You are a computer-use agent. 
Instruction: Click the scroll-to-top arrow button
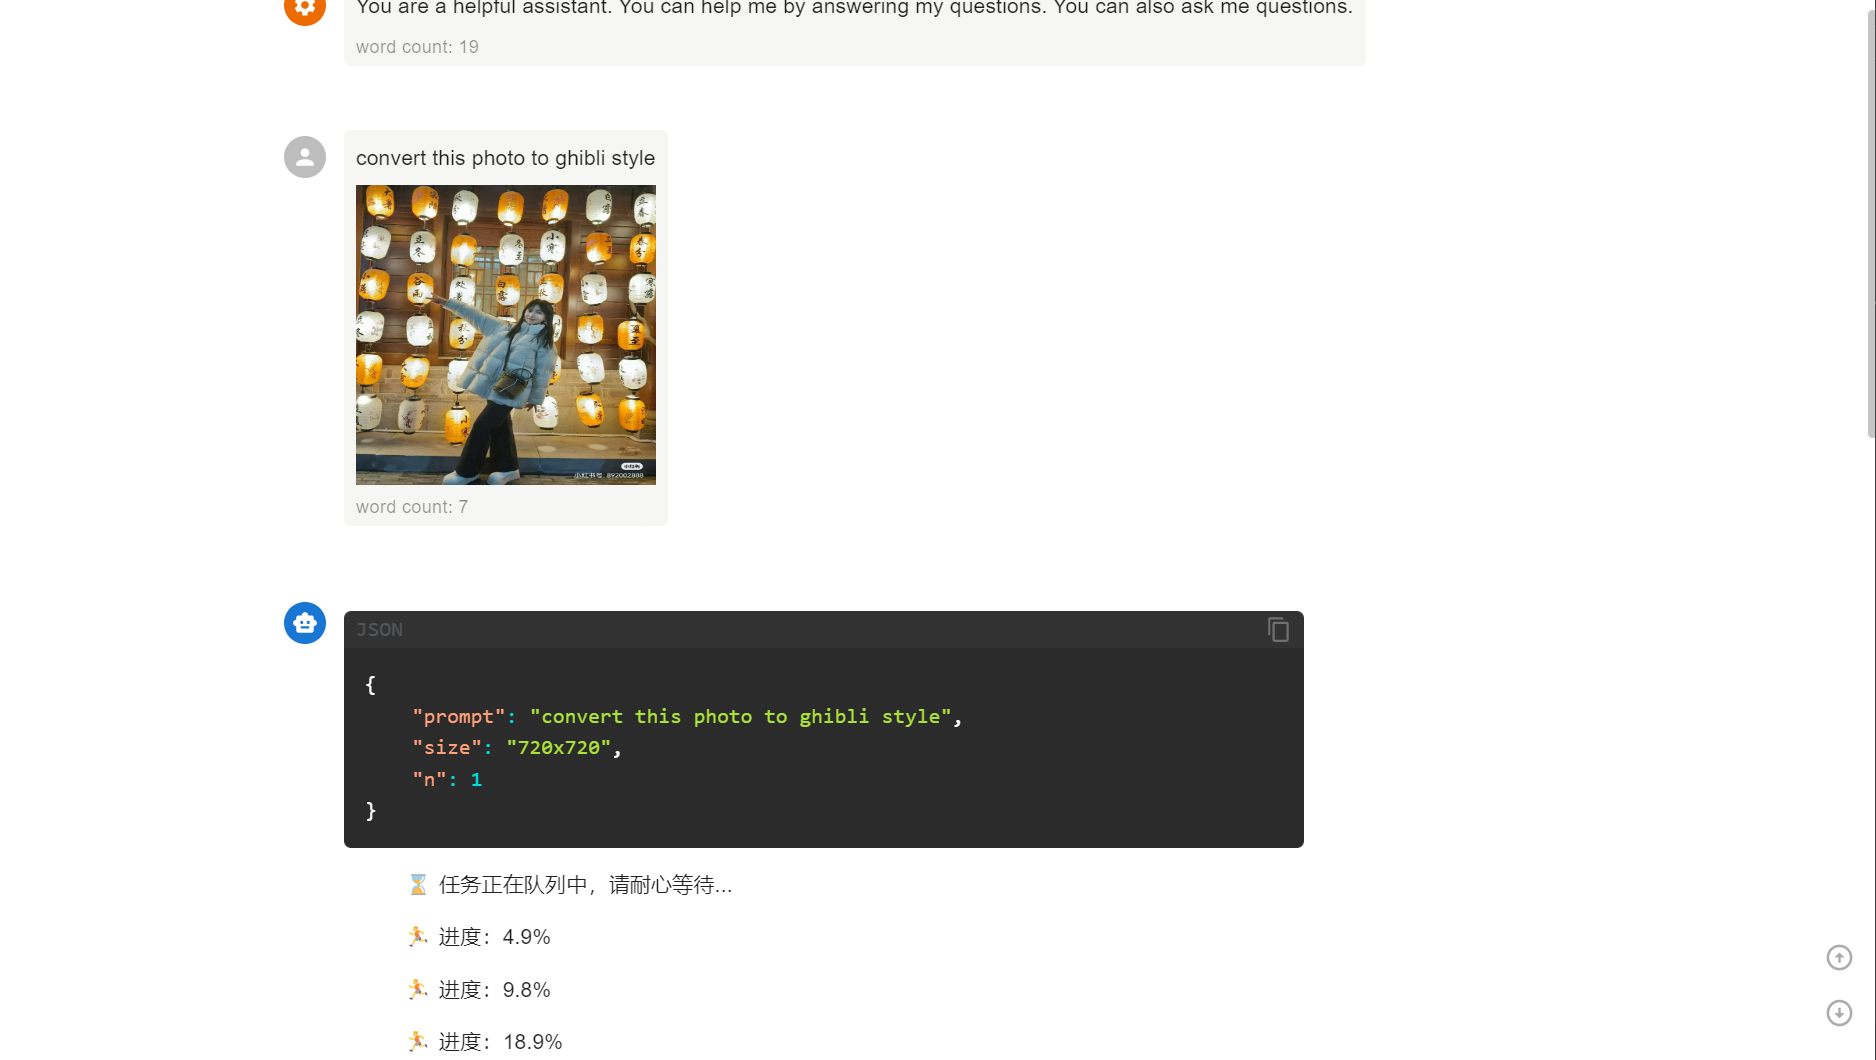pyautogui.click(x=1839, y=957)
